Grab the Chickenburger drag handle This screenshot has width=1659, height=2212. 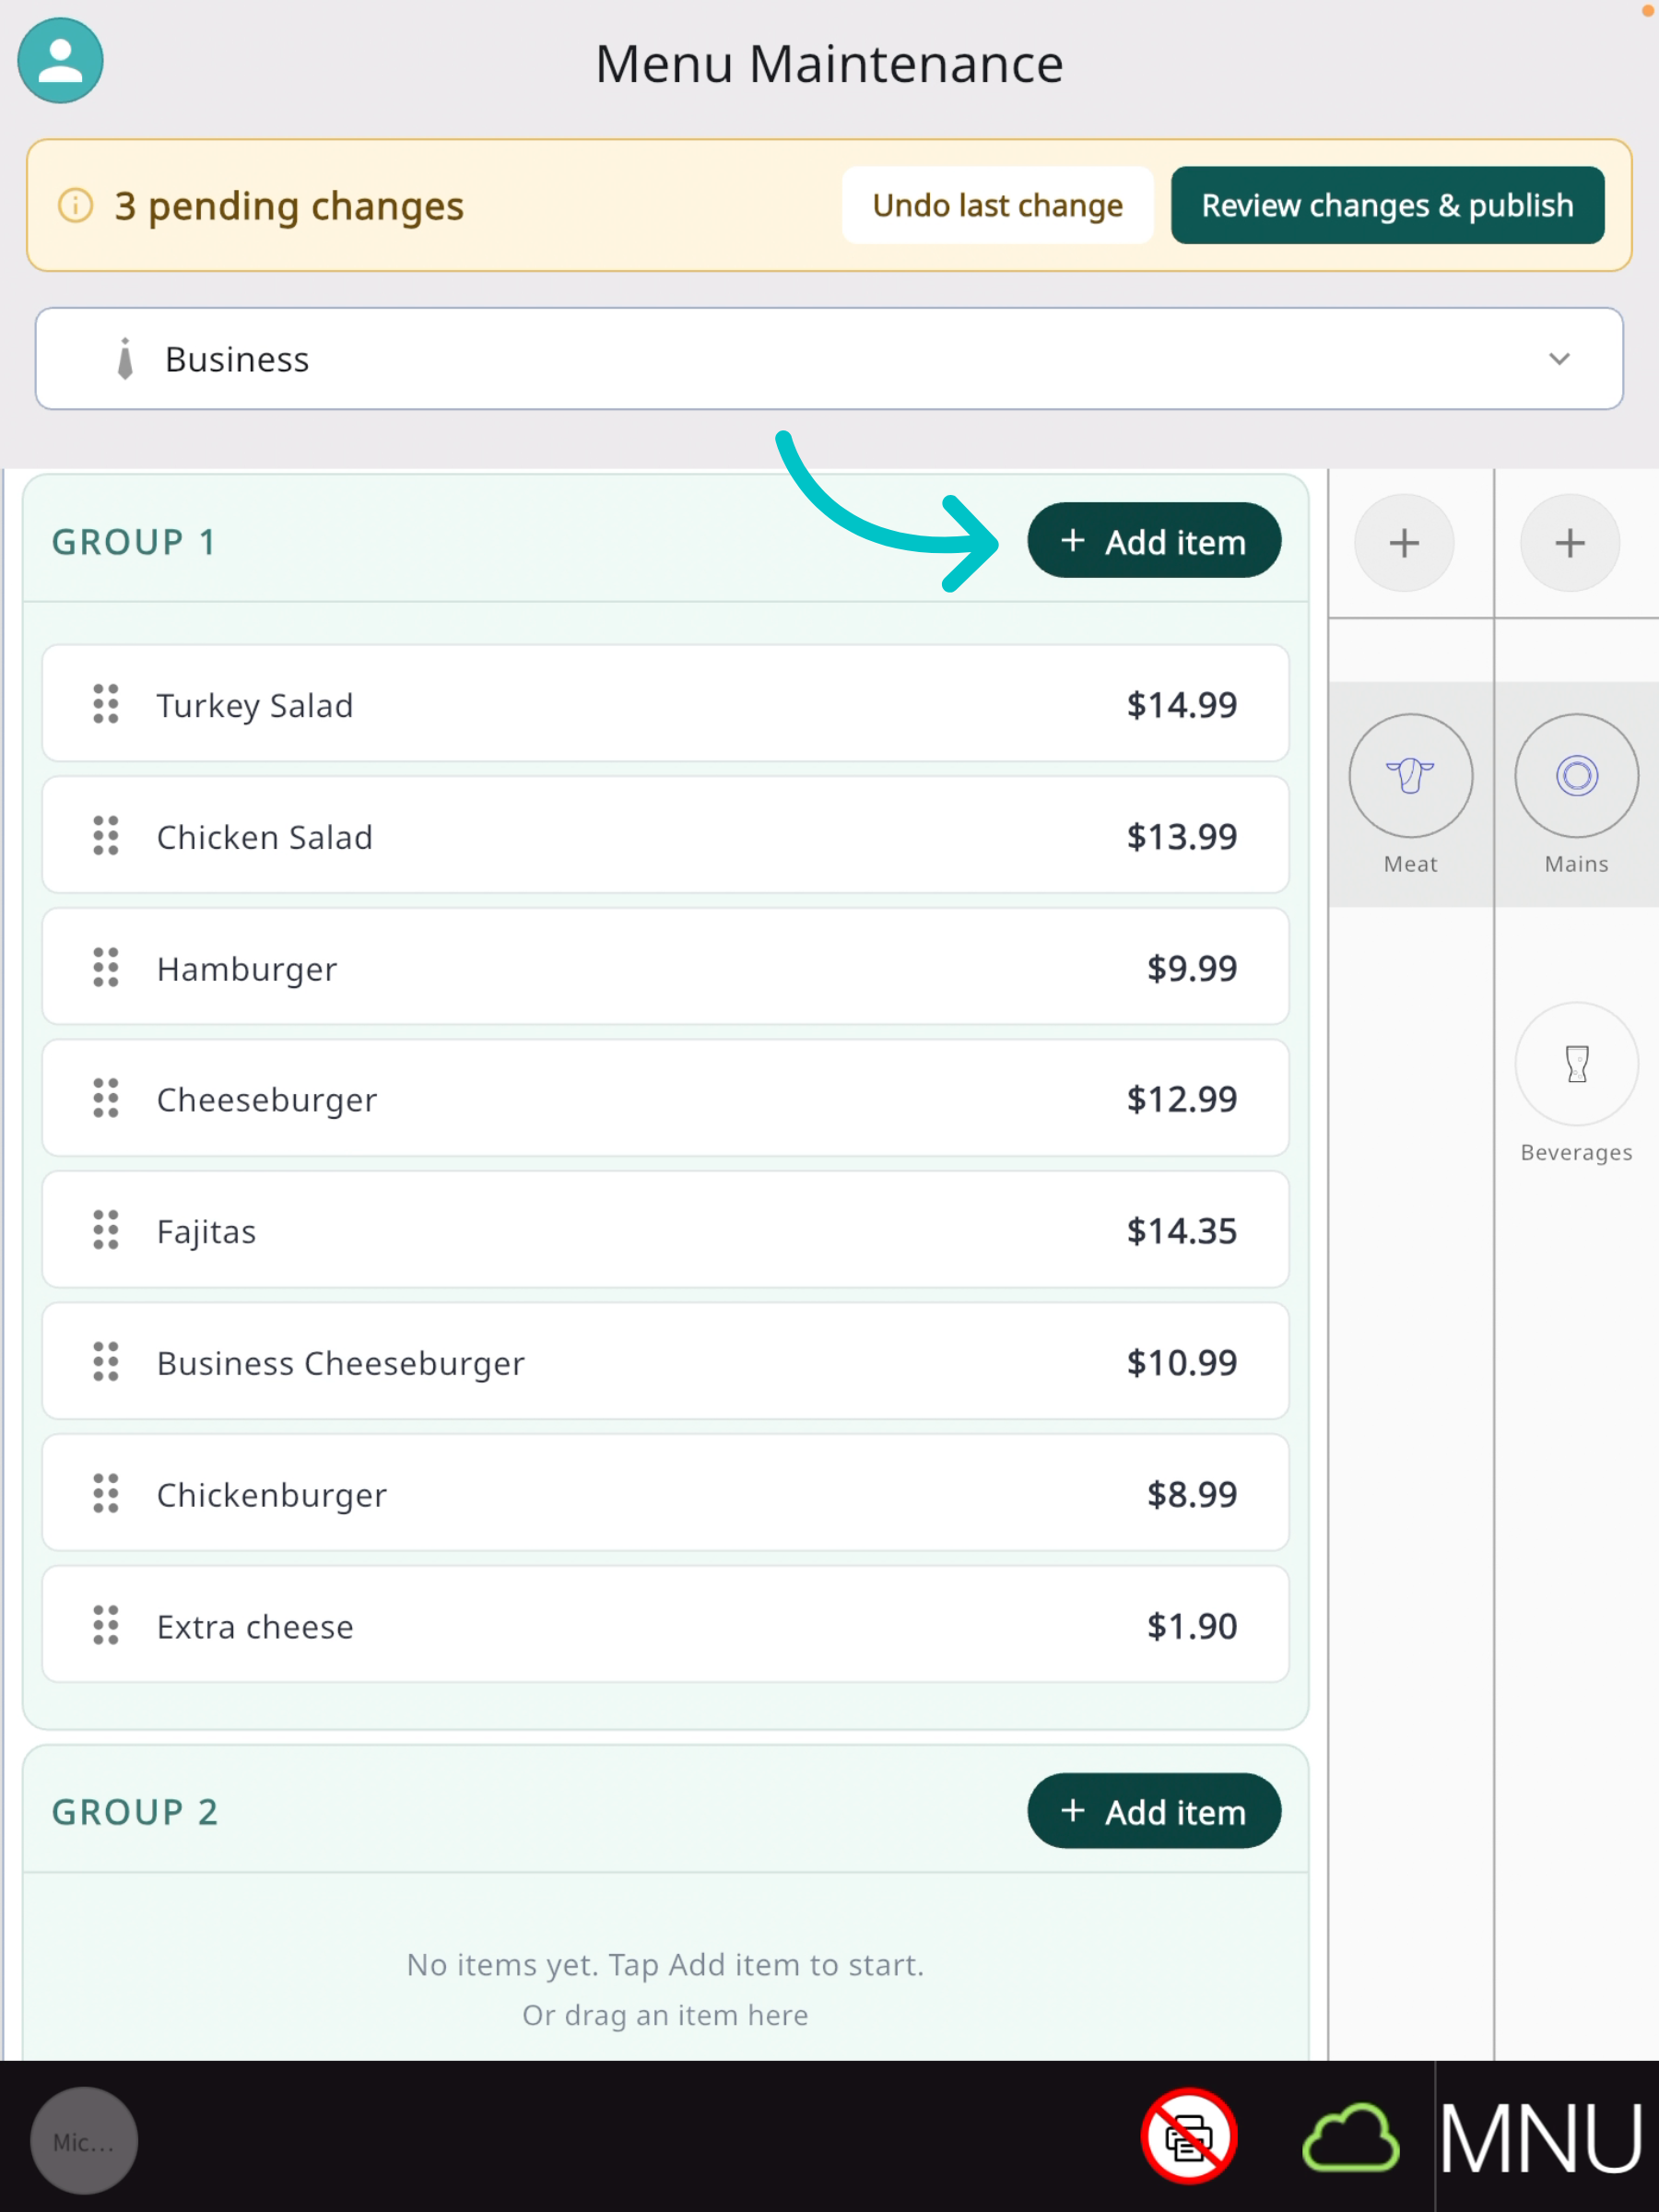point(106,1493)
